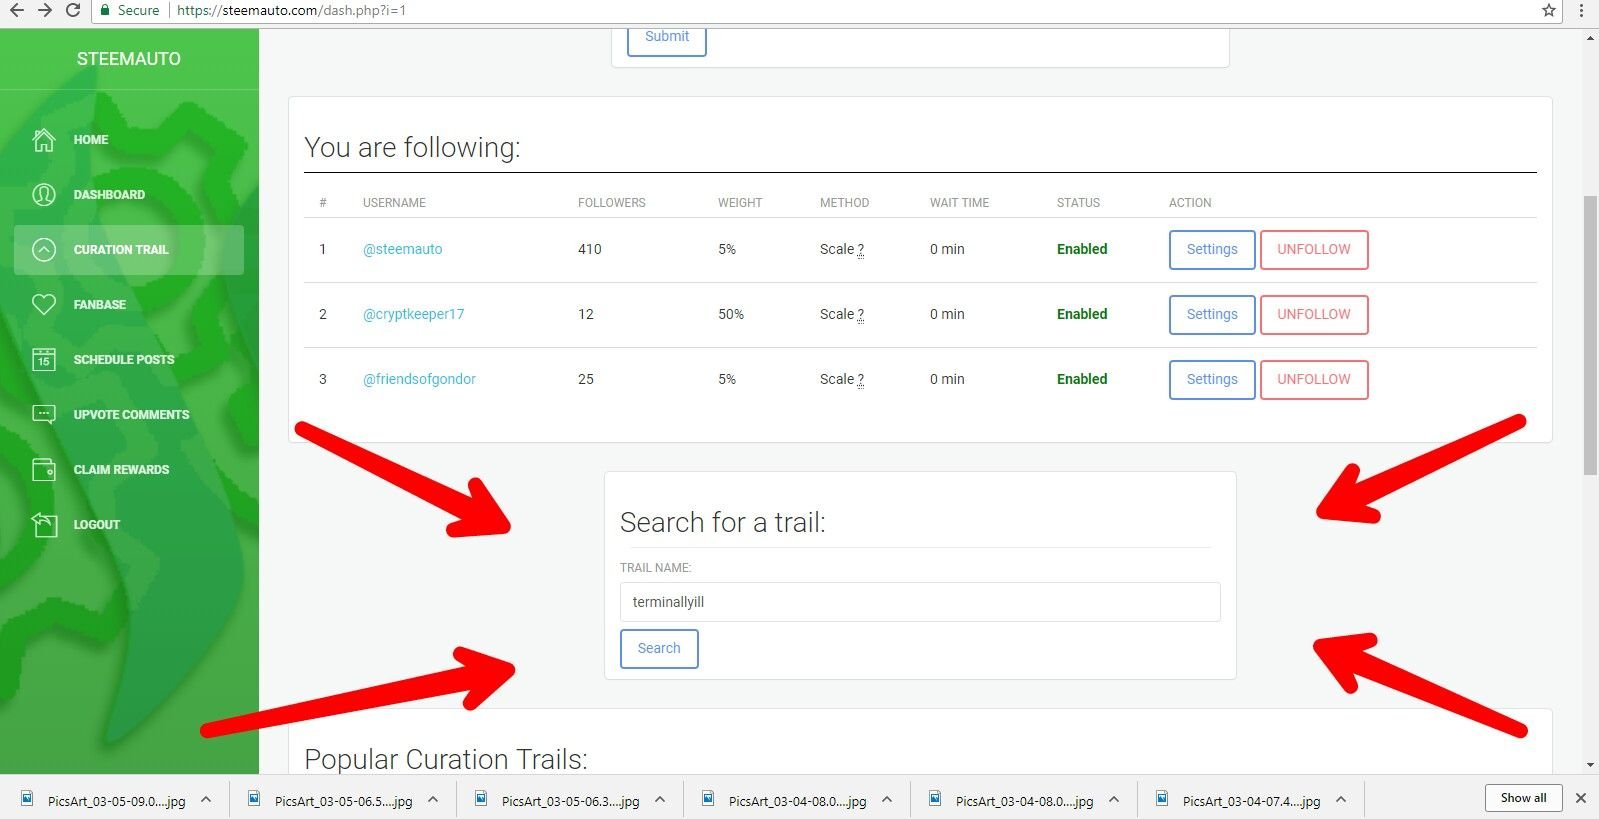Click the Trail Name input field
Viewport: 1599px width, 819px height.
(920, 602)
